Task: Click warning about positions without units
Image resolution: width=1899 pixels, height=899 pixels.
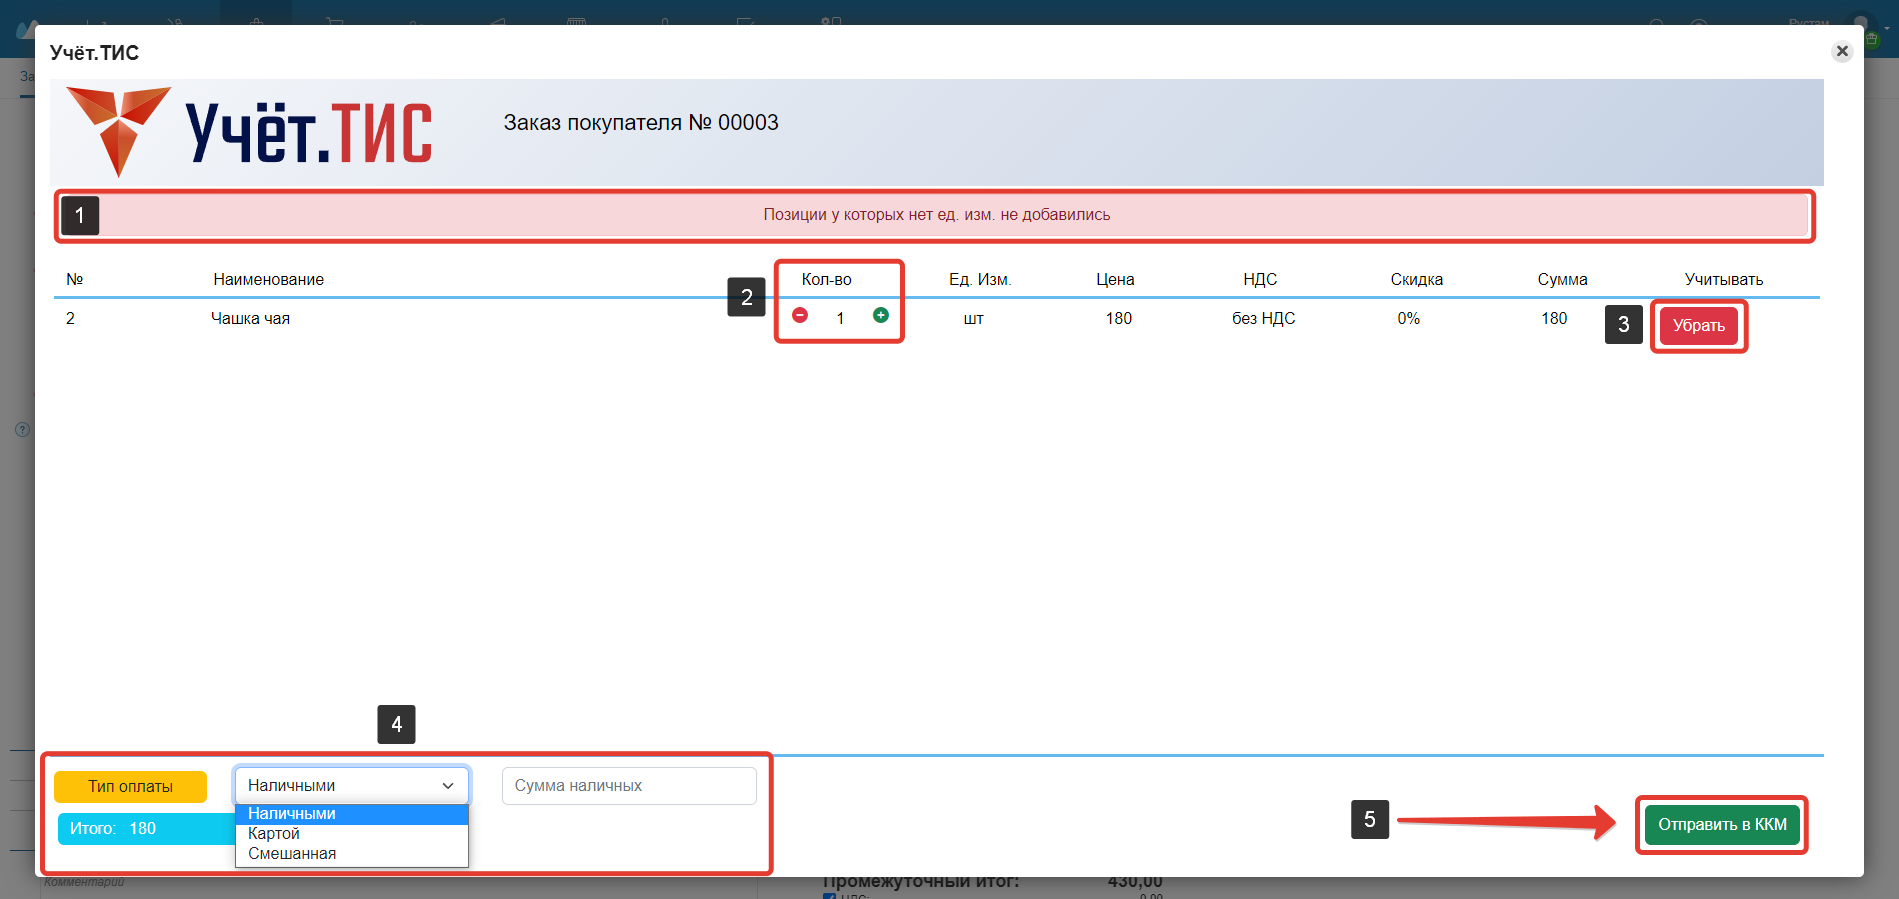Action: click(x=937, y=215)
